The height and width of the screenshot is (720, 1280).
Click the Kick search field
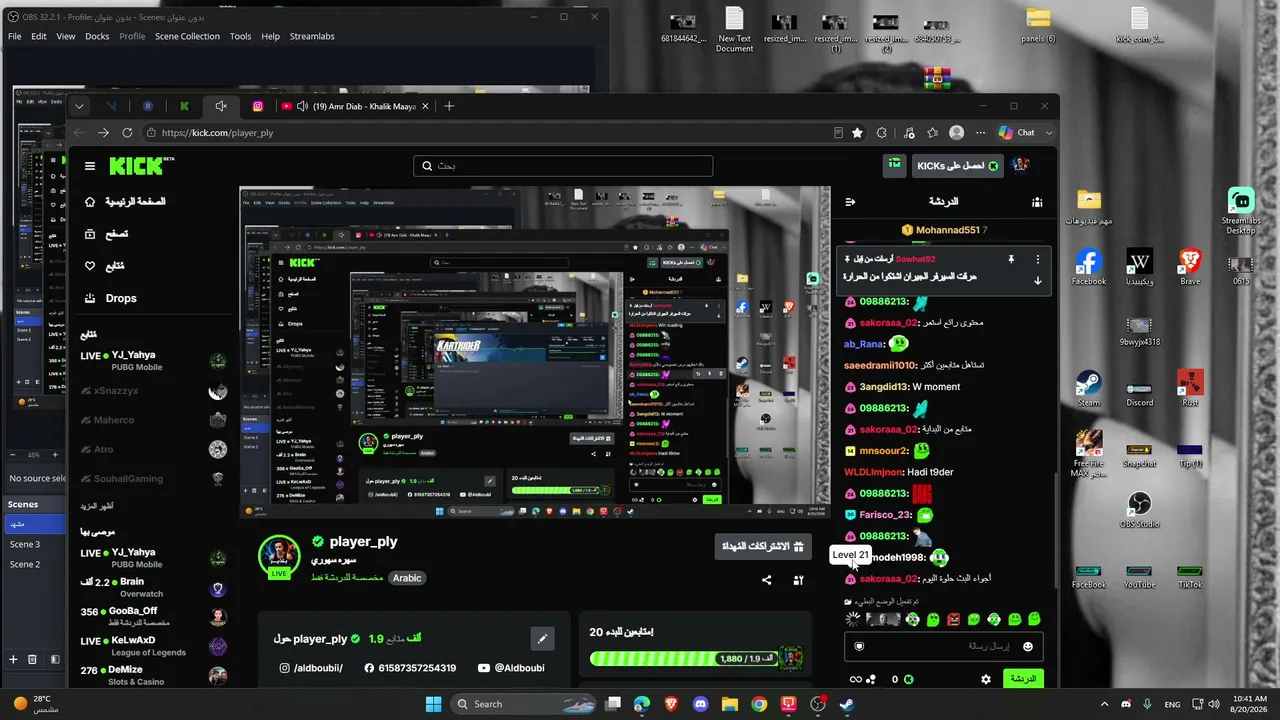[563, 166]
